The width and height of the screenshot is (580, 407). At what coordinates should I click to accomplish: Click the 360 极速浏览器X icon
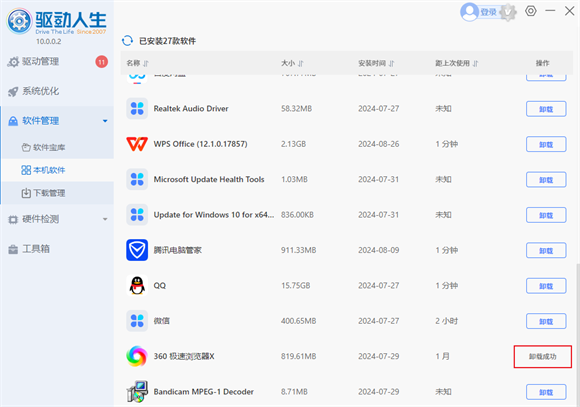(137, 356)
